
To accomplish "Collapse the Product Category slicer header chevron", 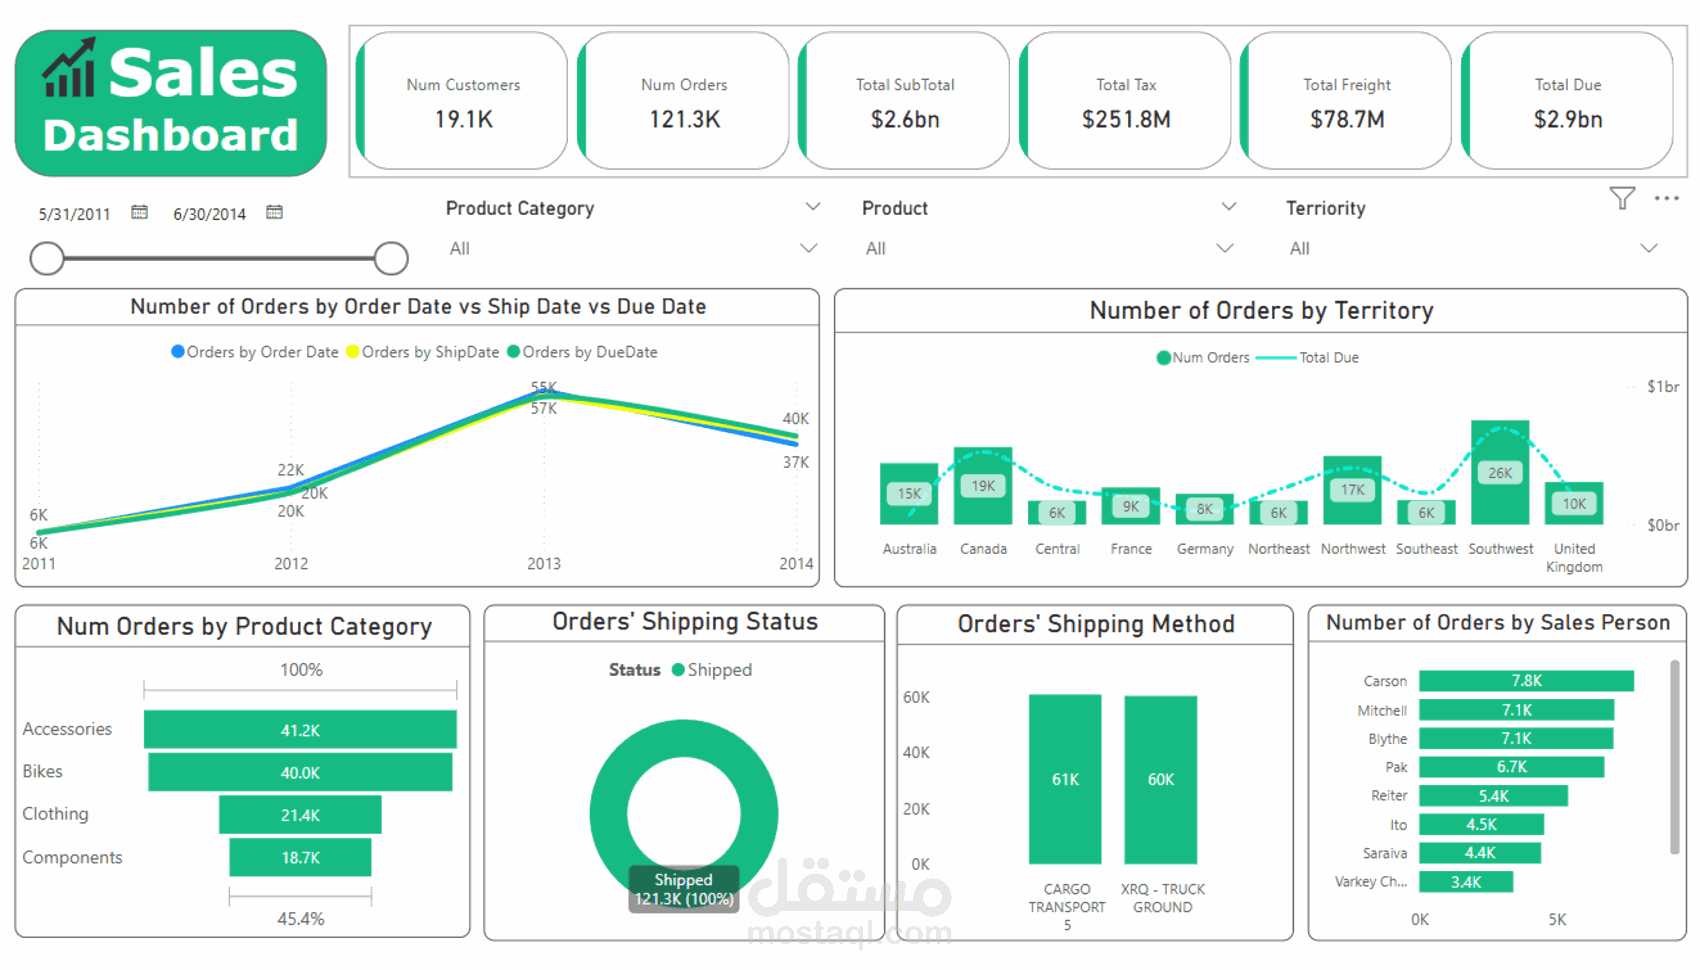I will point(812,207).
